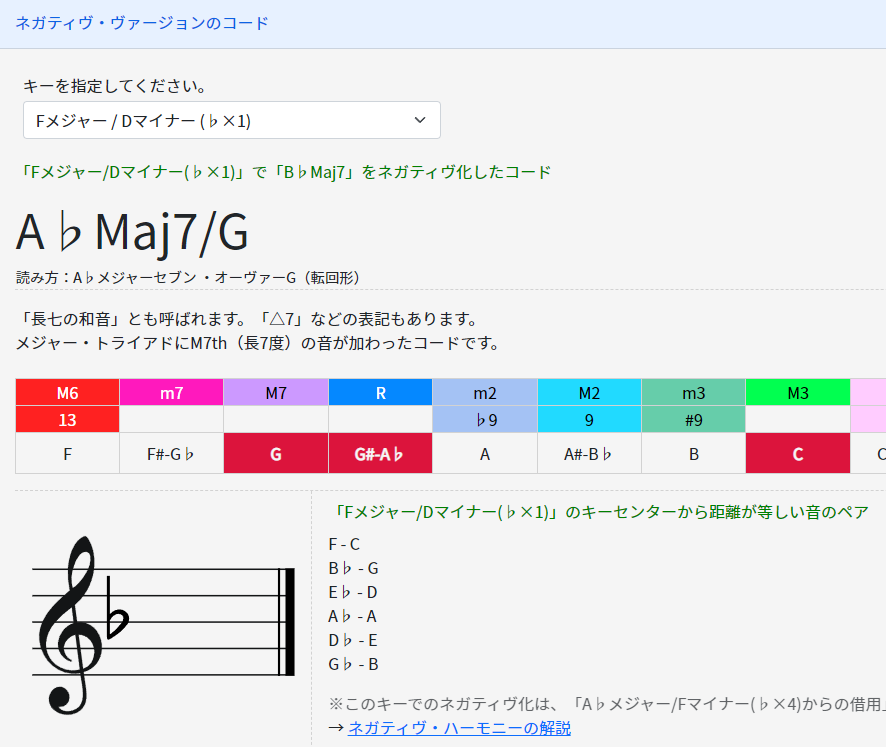This screenshot has width=886, height=747.
Task: Click the E♭ - D note pair
Action: 353,592
